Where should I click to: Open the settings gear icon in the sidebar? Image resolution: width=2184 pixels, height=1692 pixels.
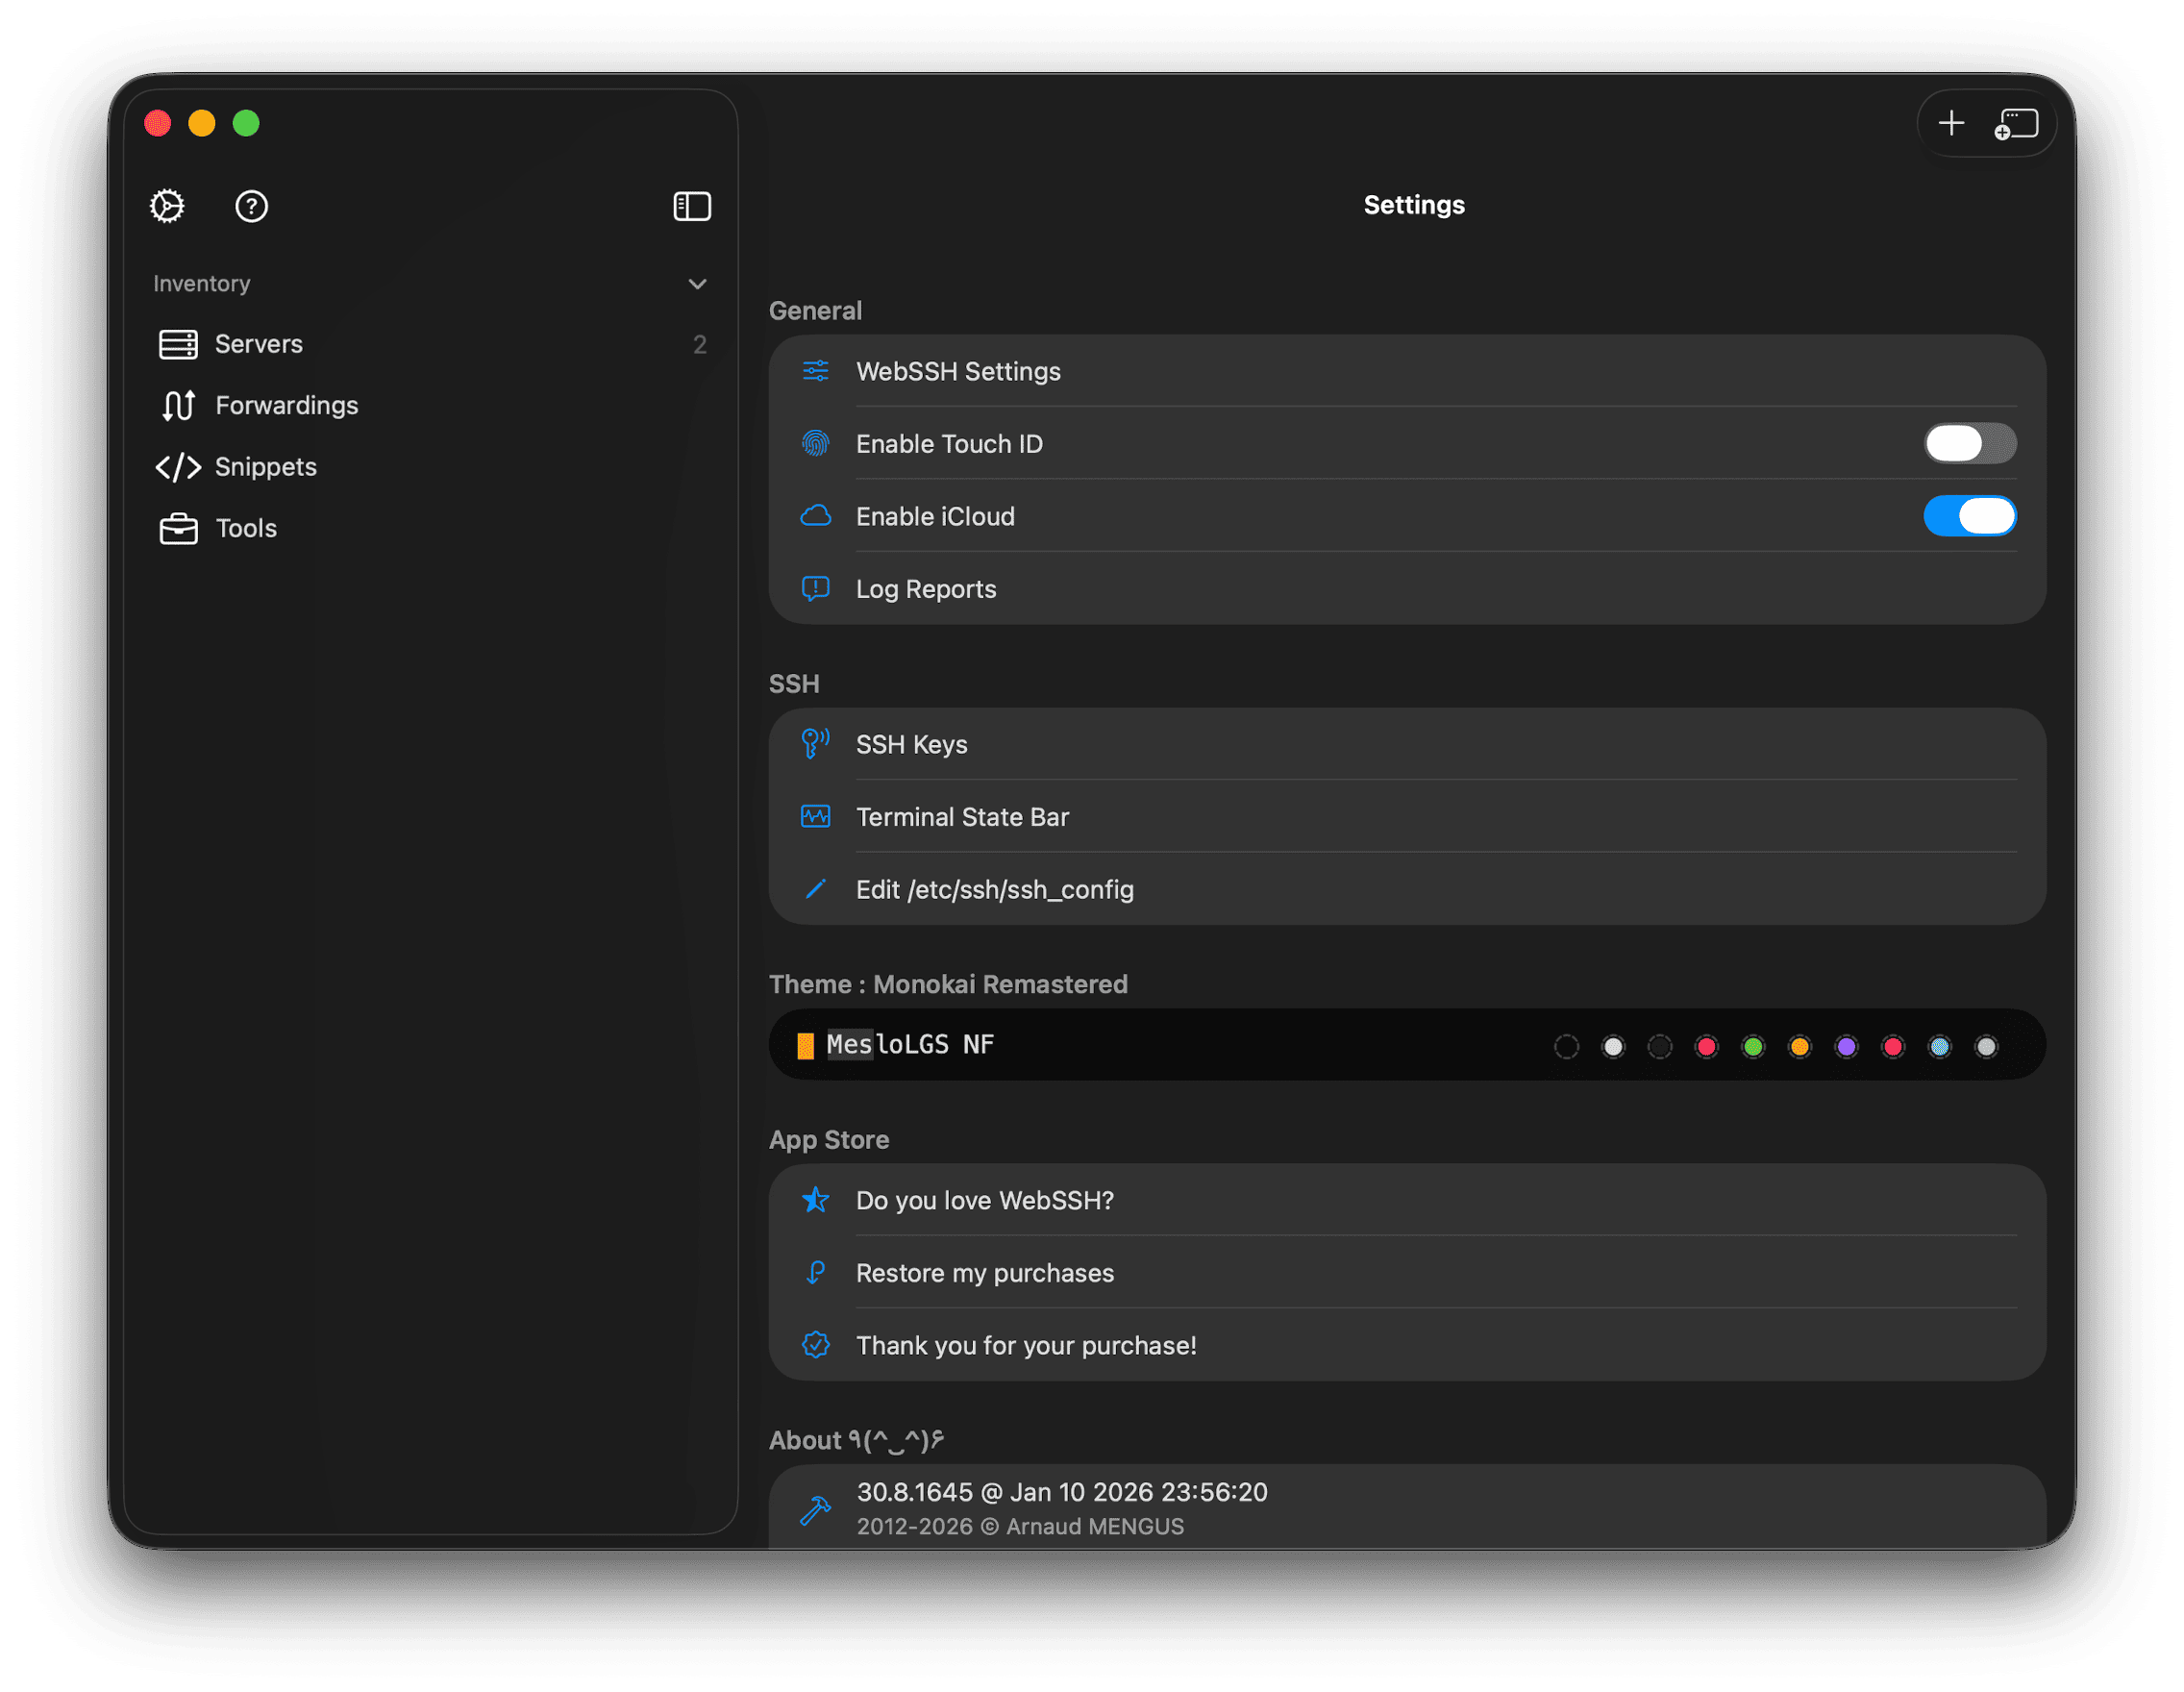coord(167,206)
